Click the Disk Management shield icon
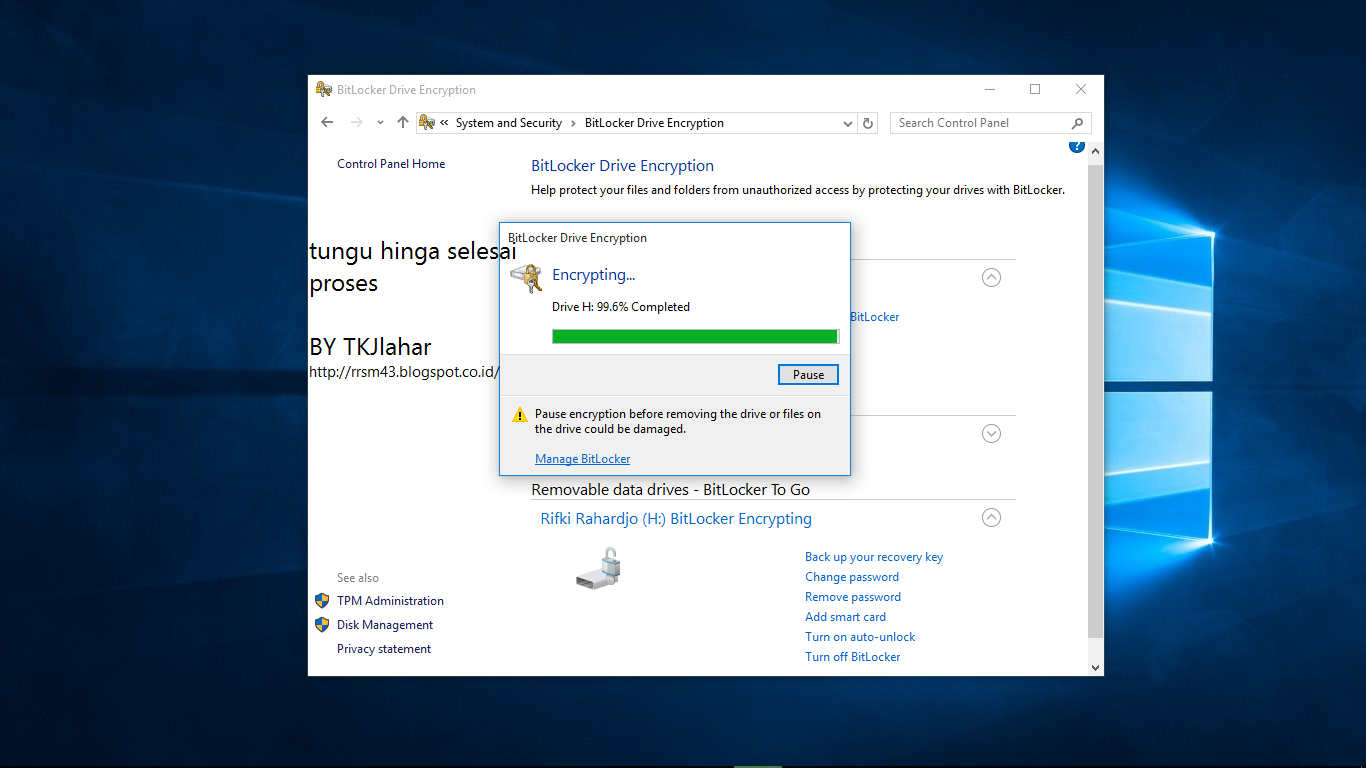 pyautogui.click(x=322, y=625)
